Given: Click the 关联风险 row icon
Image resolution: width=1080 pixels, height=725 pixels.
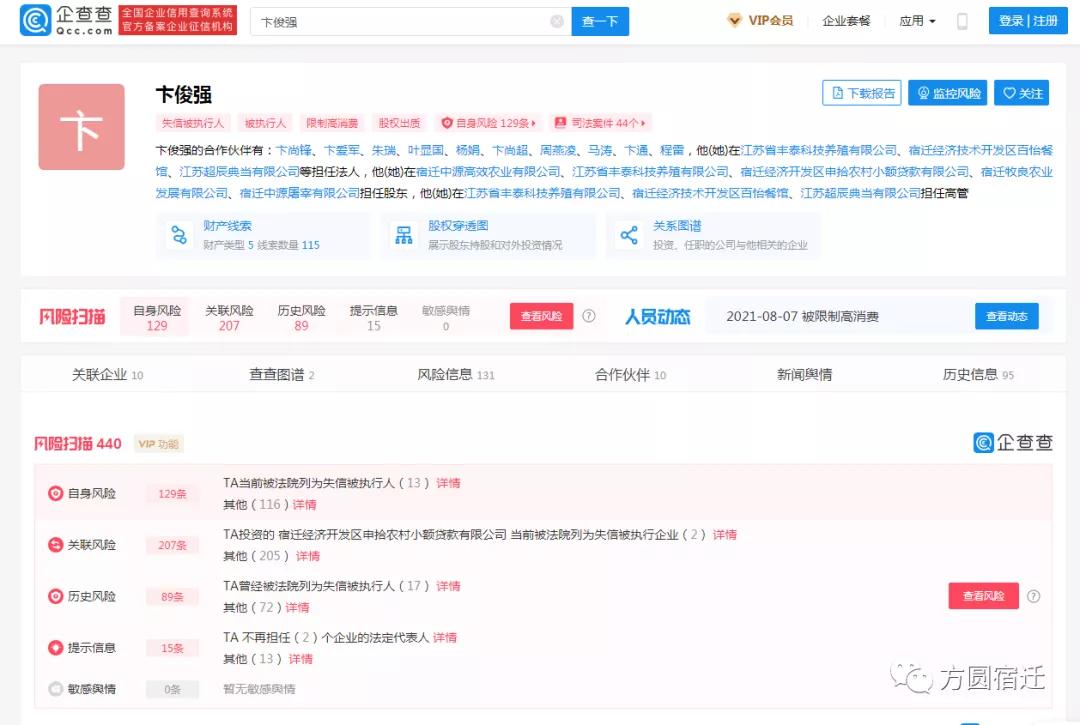Looking at the screenshot, I should point(55,545).
